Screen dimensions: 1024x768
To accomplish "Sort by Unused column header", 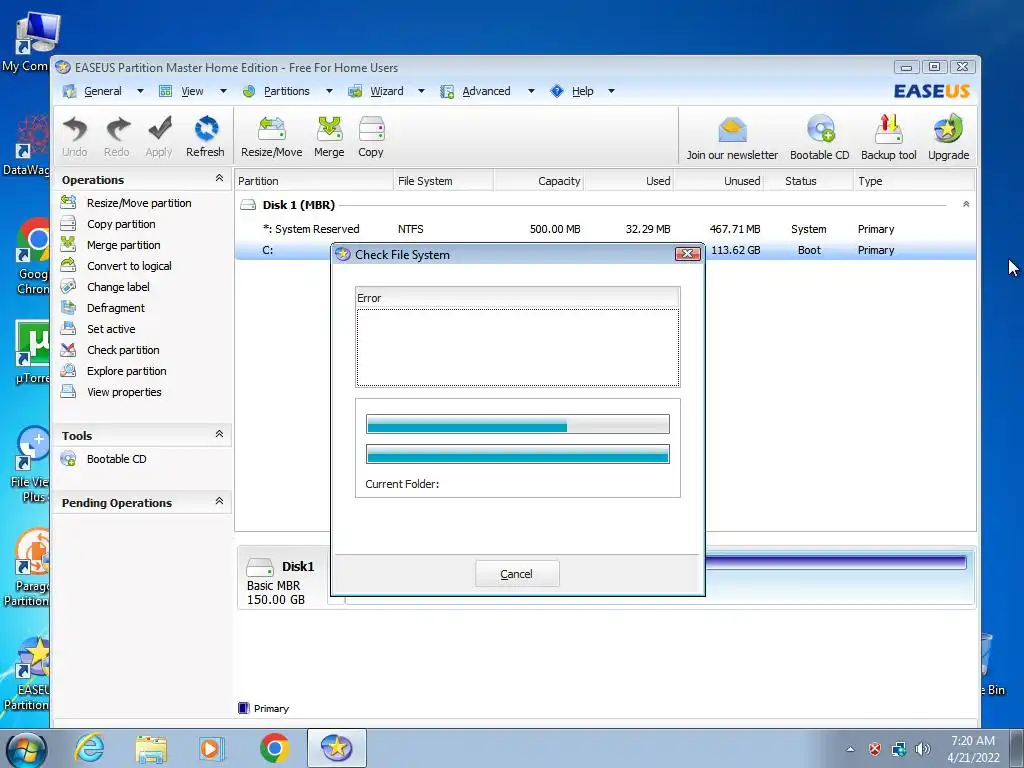I will click(719, 181).
